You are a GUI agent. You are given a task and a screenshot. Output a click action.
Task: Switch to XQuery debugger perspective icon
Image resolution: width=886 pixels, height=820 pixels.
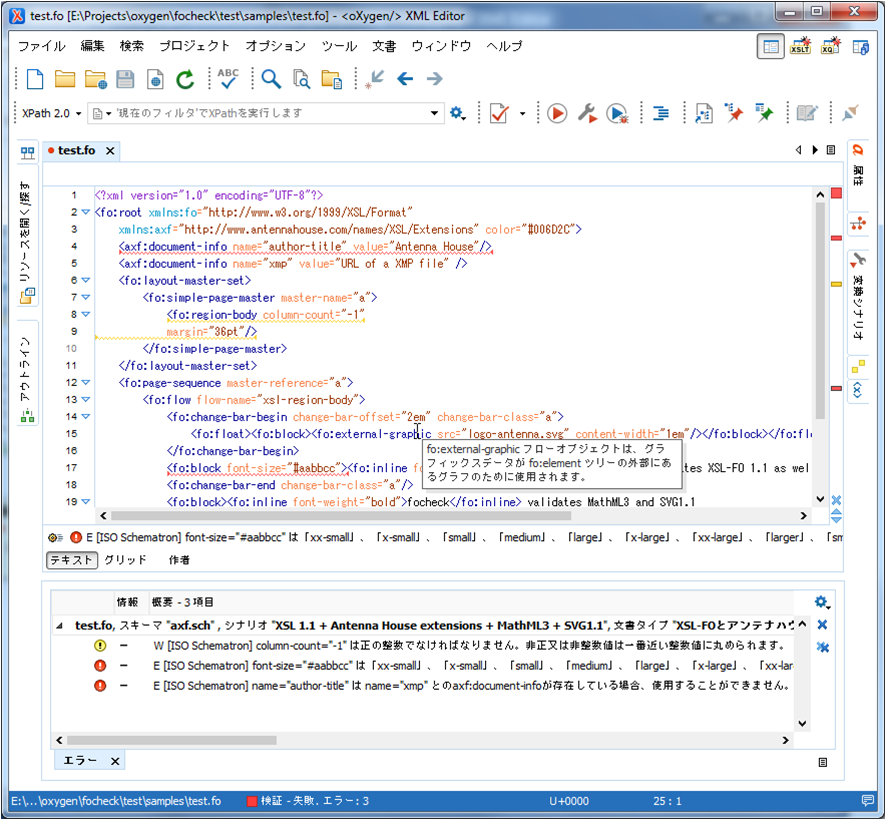(x=831, y=46)
